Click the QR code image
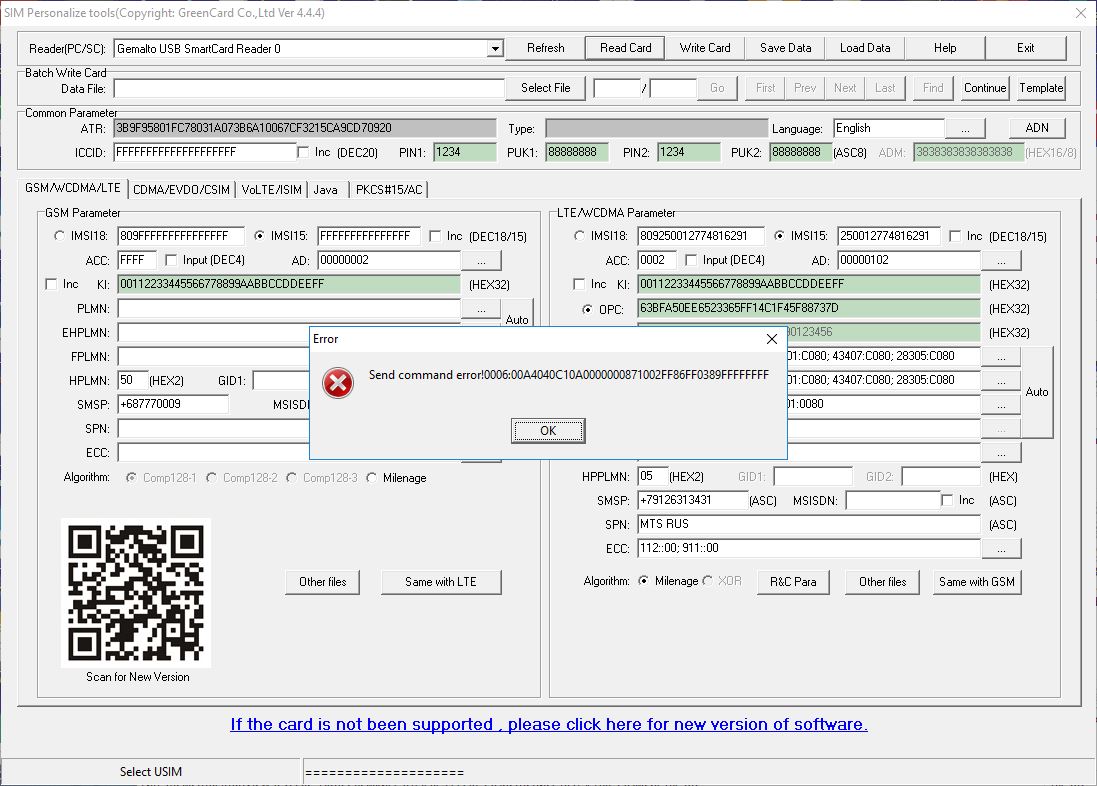 click(136, 592)
